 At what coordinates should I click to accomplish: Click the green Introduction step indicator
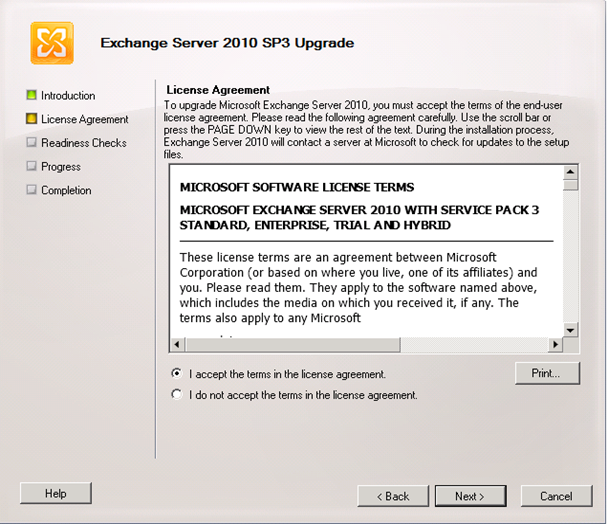(x=31, y=95)
